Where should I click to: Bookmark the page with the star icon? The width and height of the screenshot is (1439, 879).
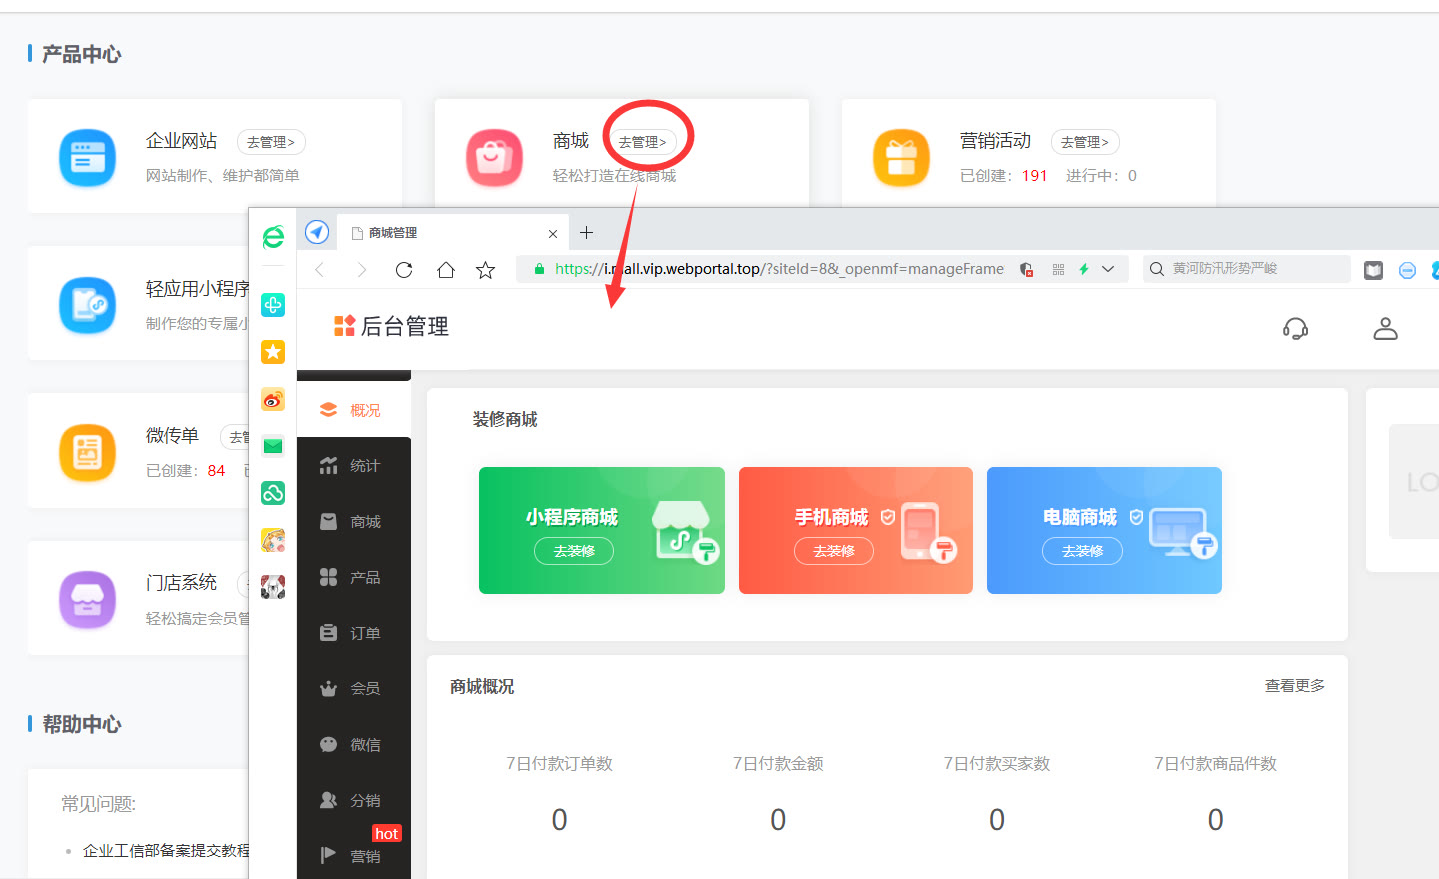pyautogui.click(x=485, y=268)
